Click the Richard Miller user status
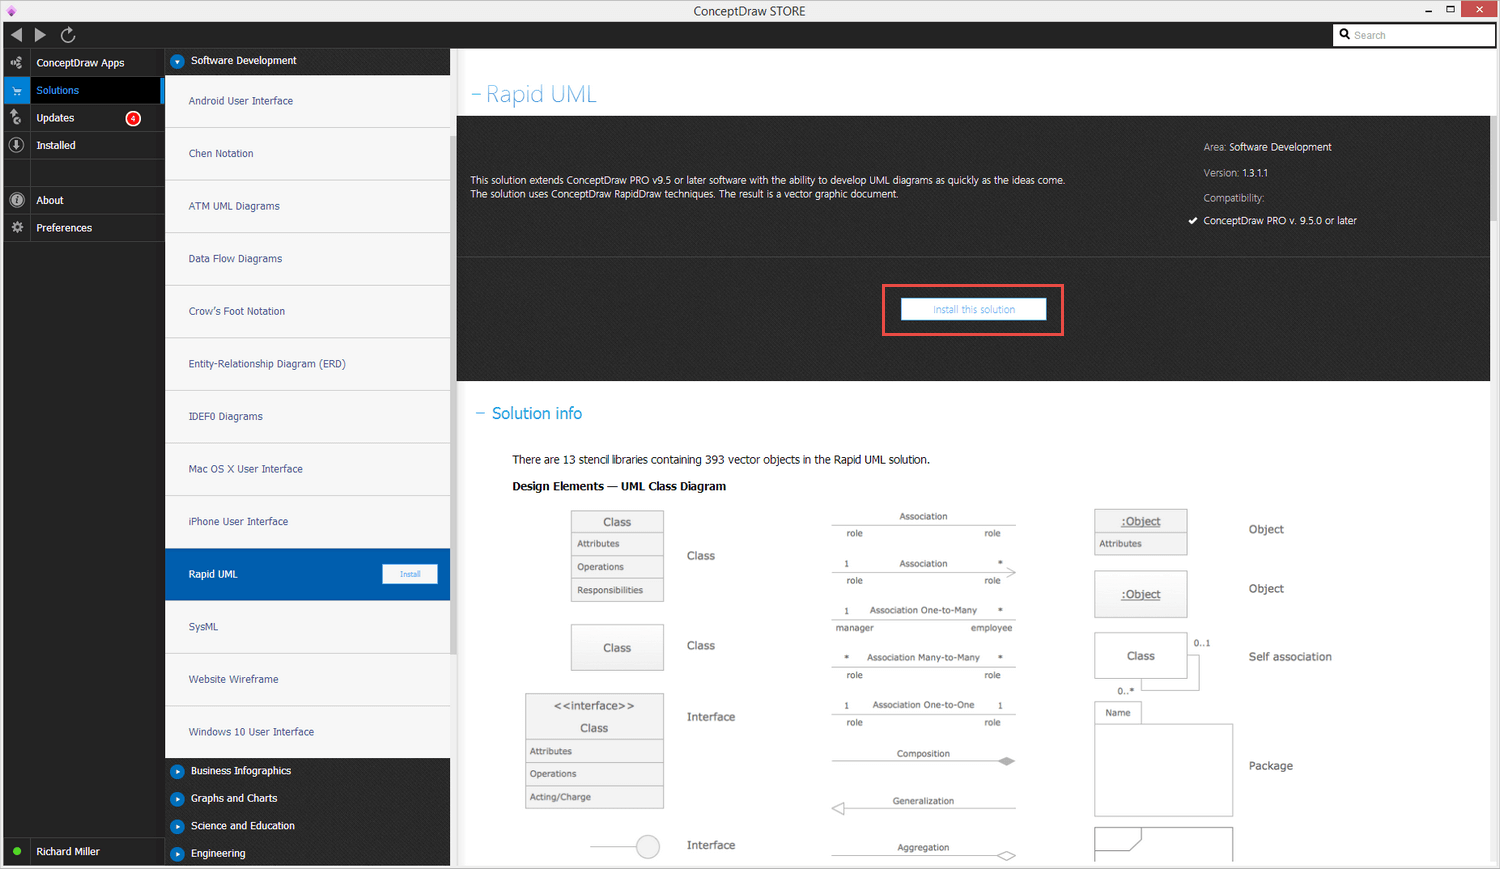 coord(68,852)
